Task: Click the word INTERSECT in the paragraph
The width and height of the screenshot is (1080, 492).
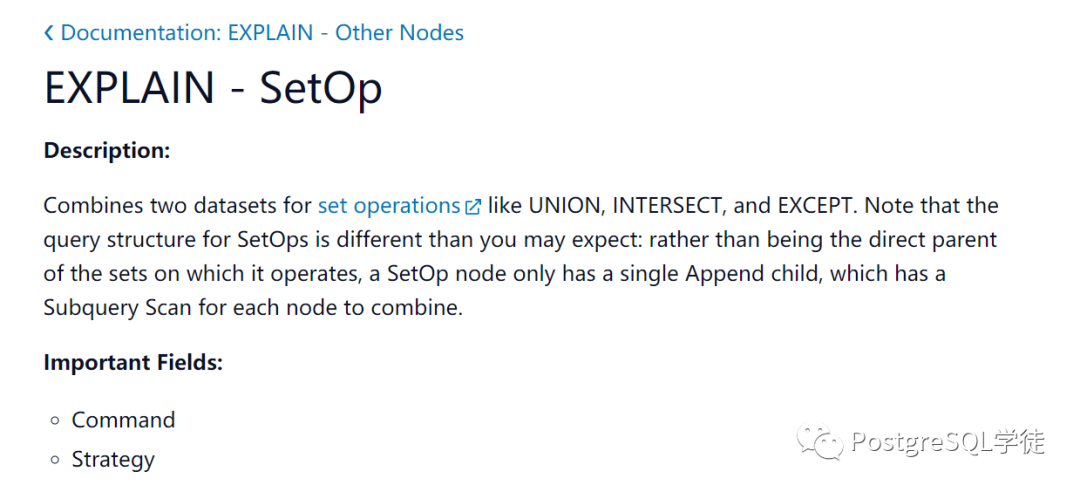Action: (669, 206)
